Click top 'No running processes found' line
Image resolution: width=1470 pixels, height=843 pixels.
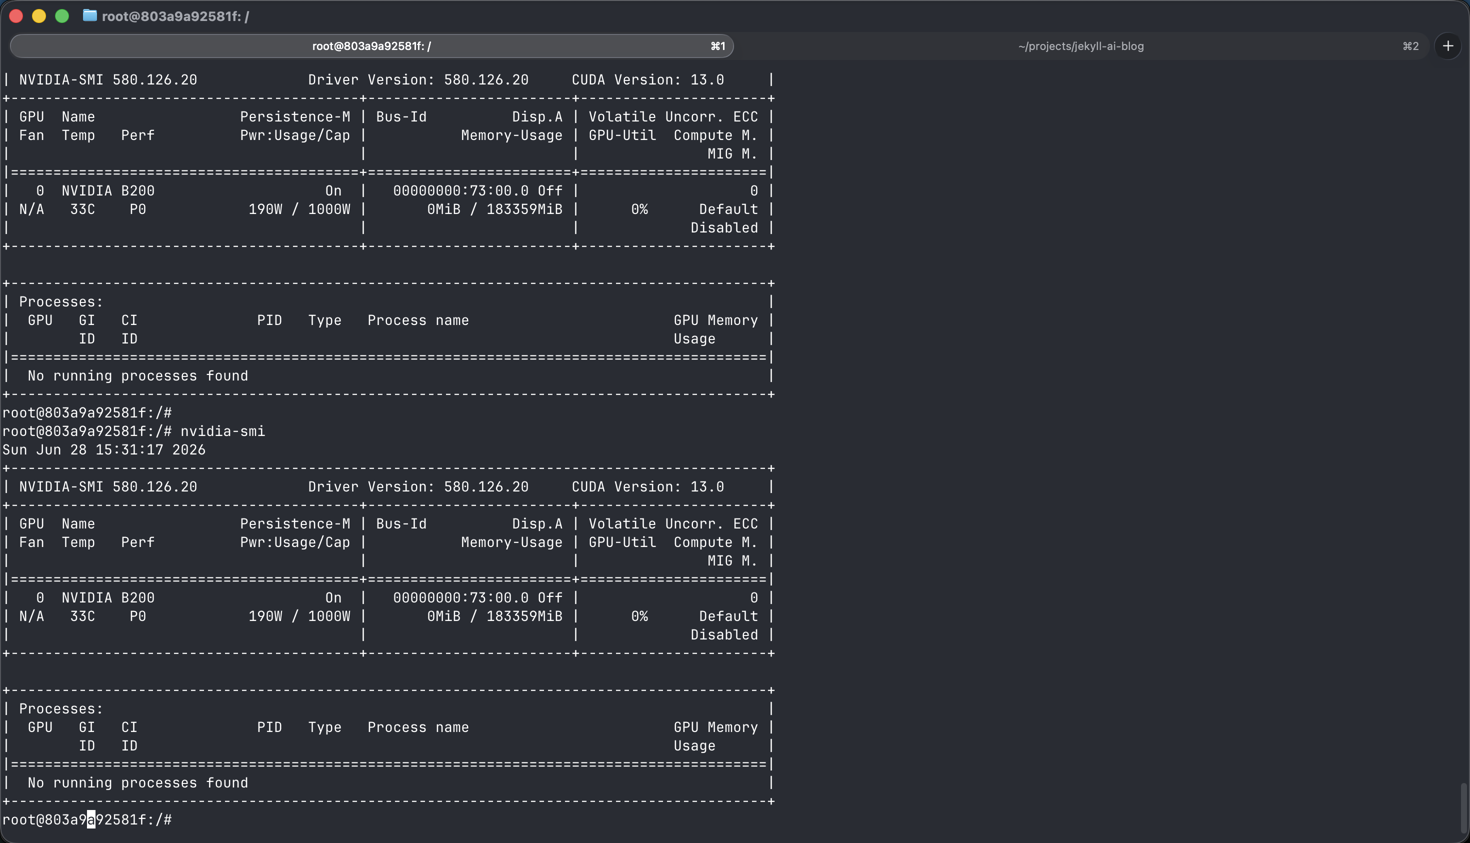(138, 376)
